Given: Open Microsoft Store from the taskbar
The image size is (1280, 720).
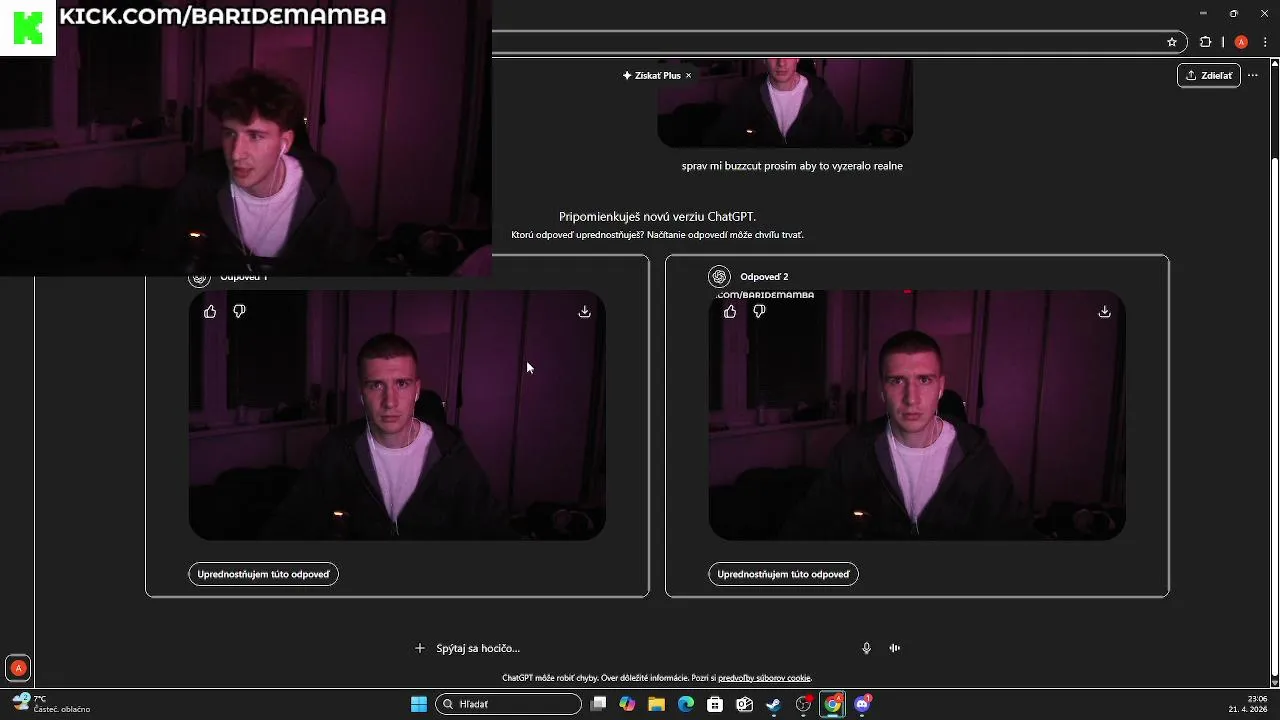Looking at the screenshot, I should [715, 704].
